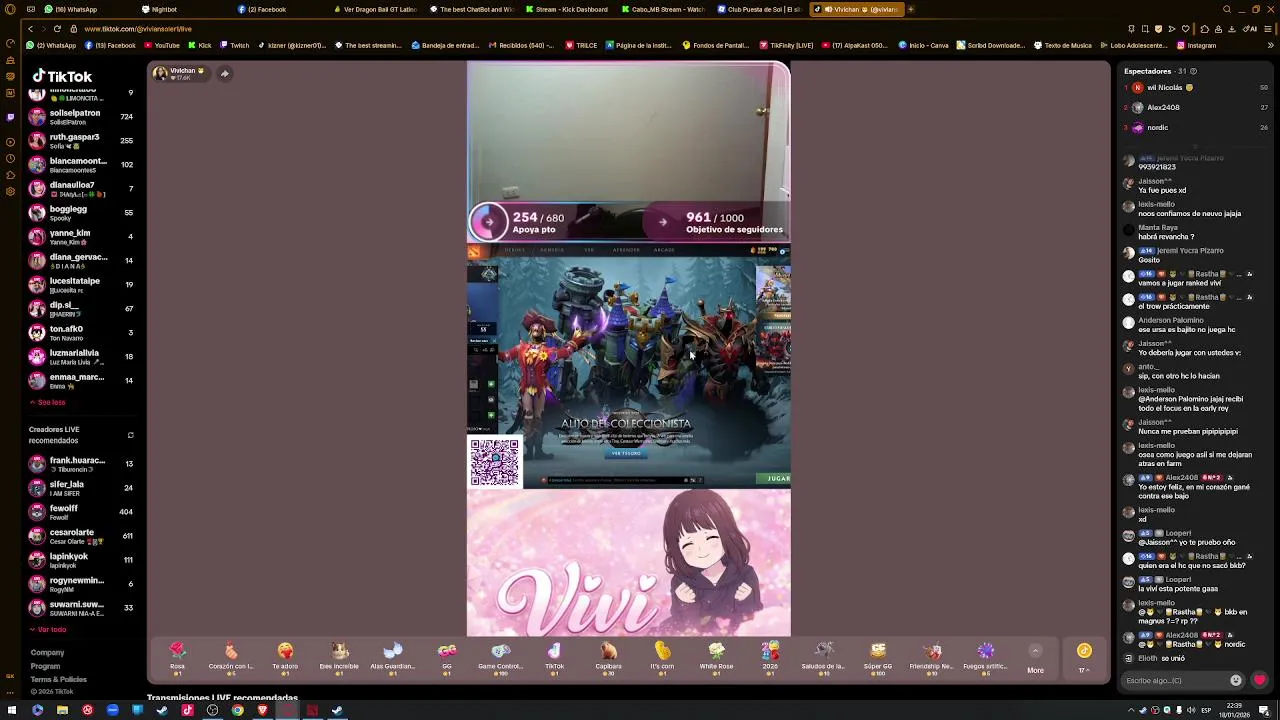Open frank.huarac's recommended live
The width and height of the screenshot is (1280, 720).
(82, 464)
